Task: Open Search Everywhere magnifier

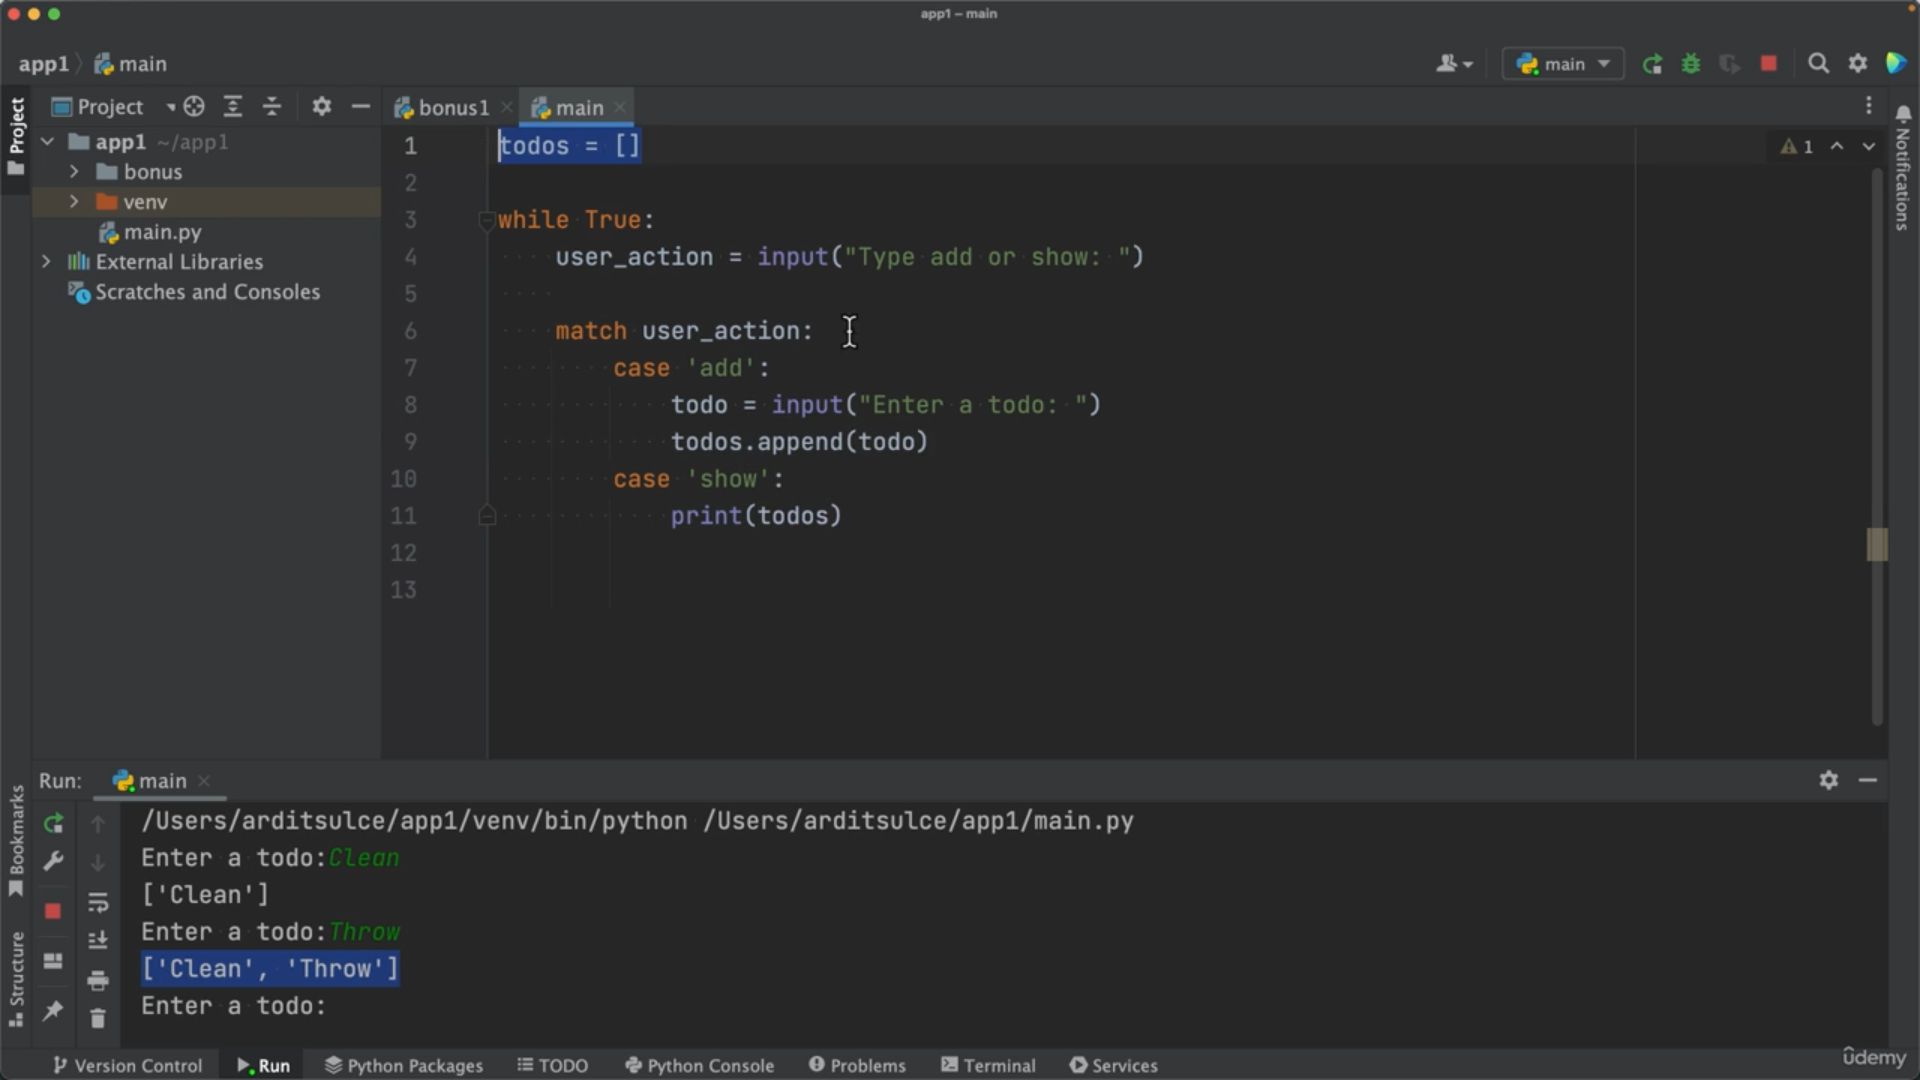Action: (1819, 64)
